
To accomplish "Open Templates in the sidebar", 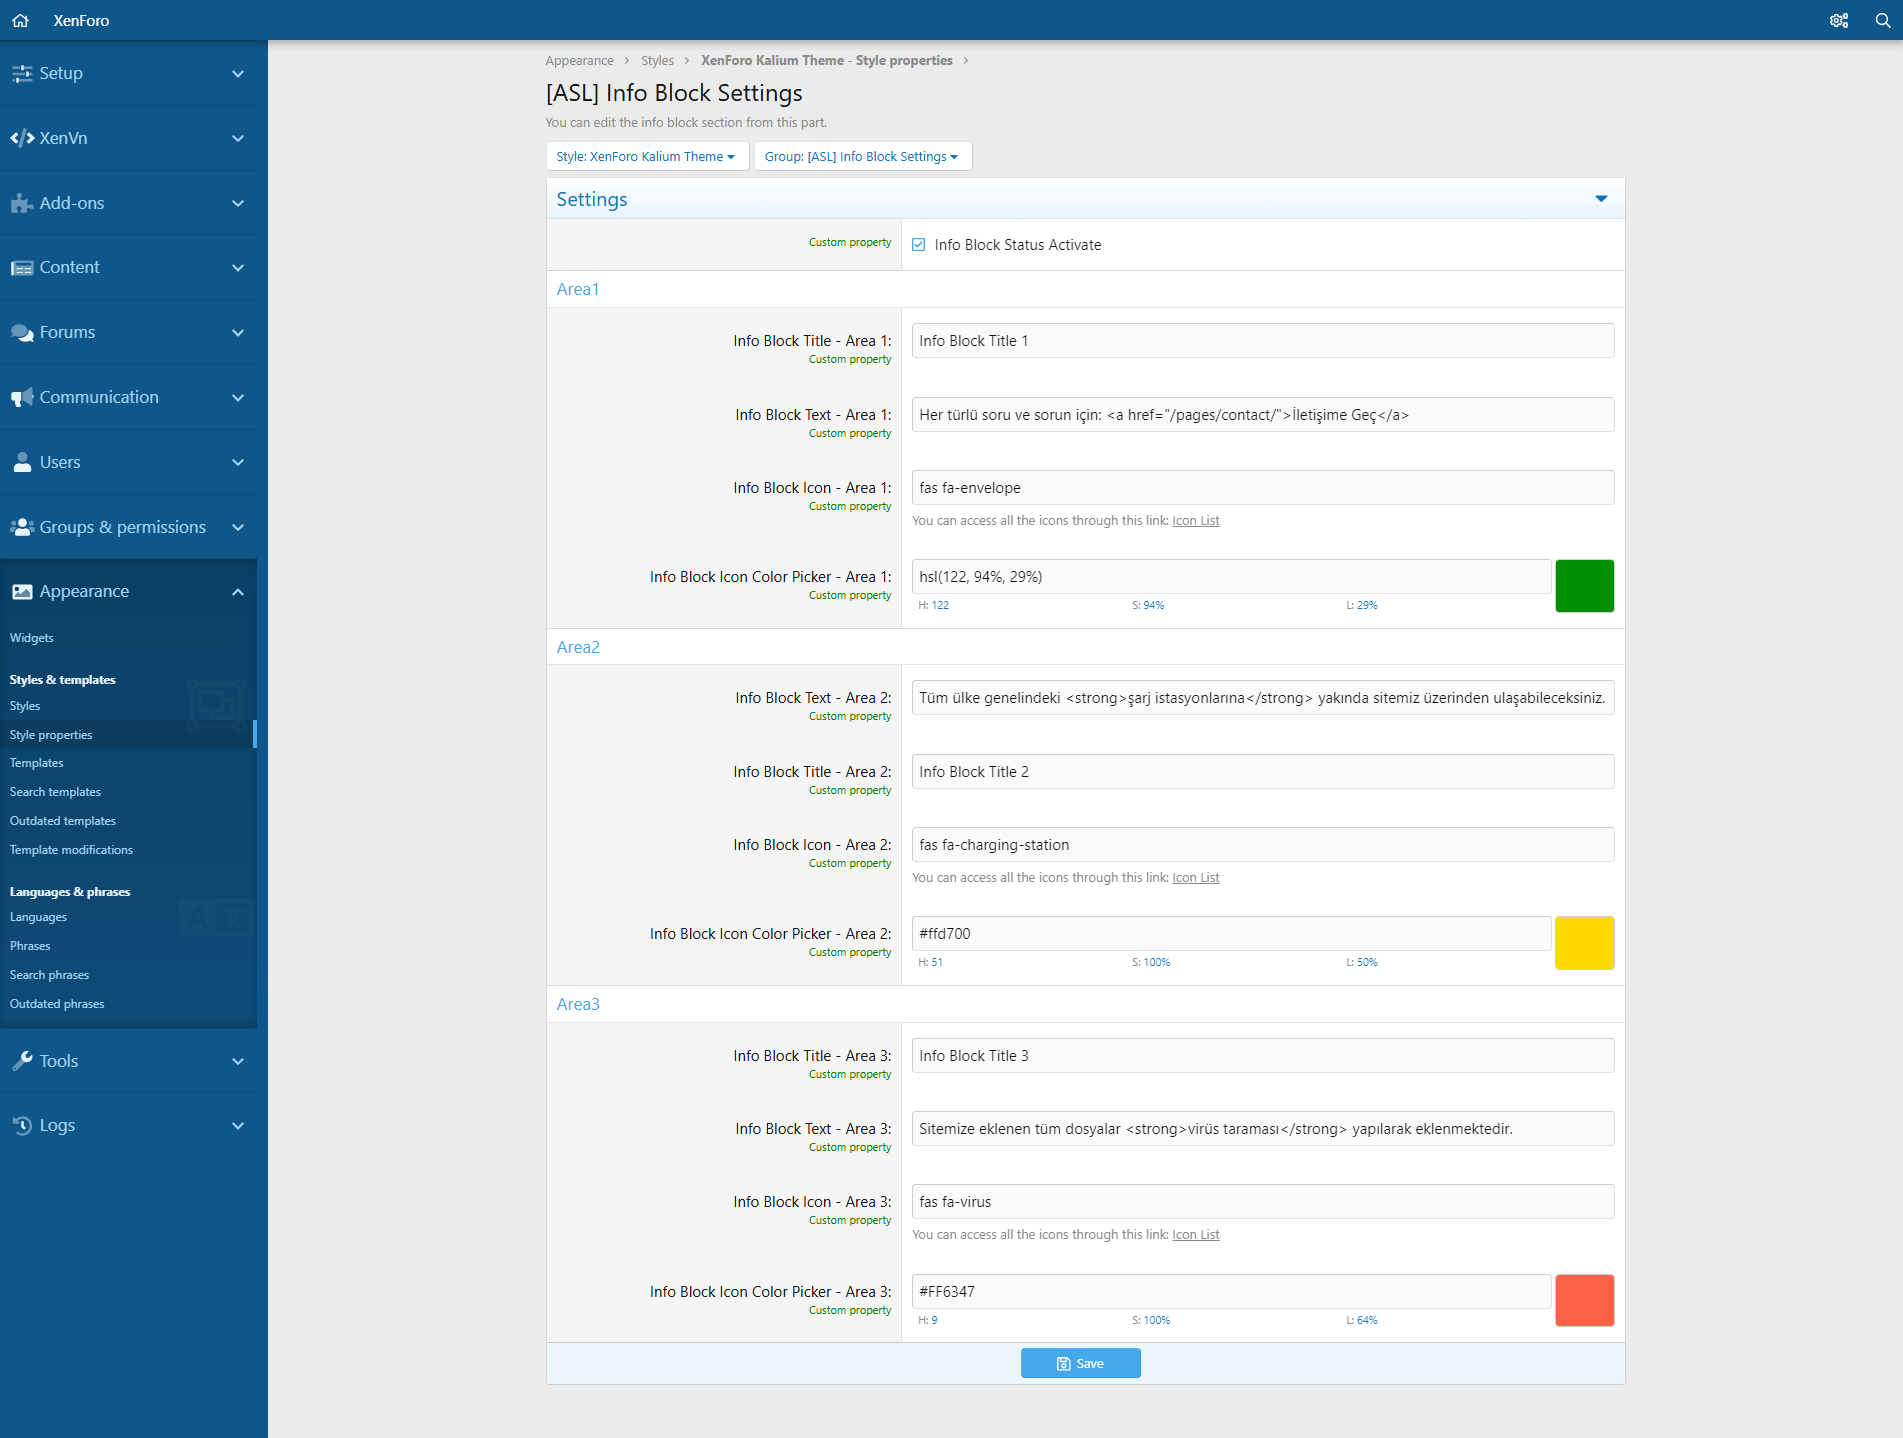I will (37, 763).
